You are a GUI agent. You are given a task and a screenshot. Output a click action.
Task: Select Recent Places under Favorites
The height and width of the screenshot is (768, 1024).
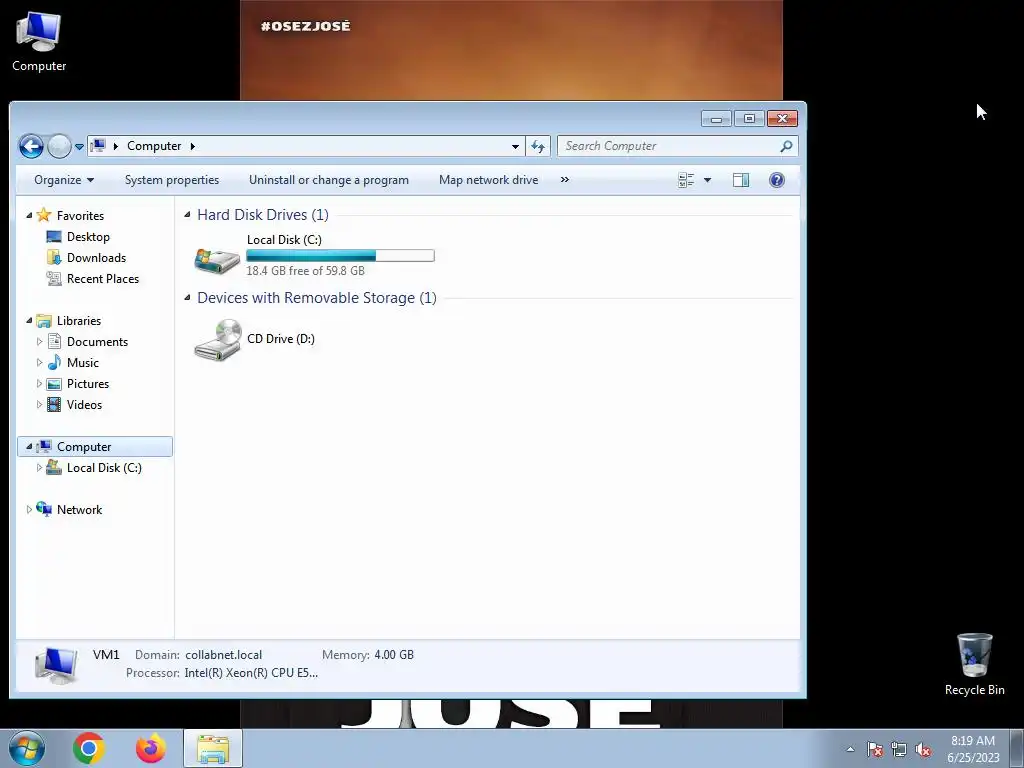[x=103, y=279]
